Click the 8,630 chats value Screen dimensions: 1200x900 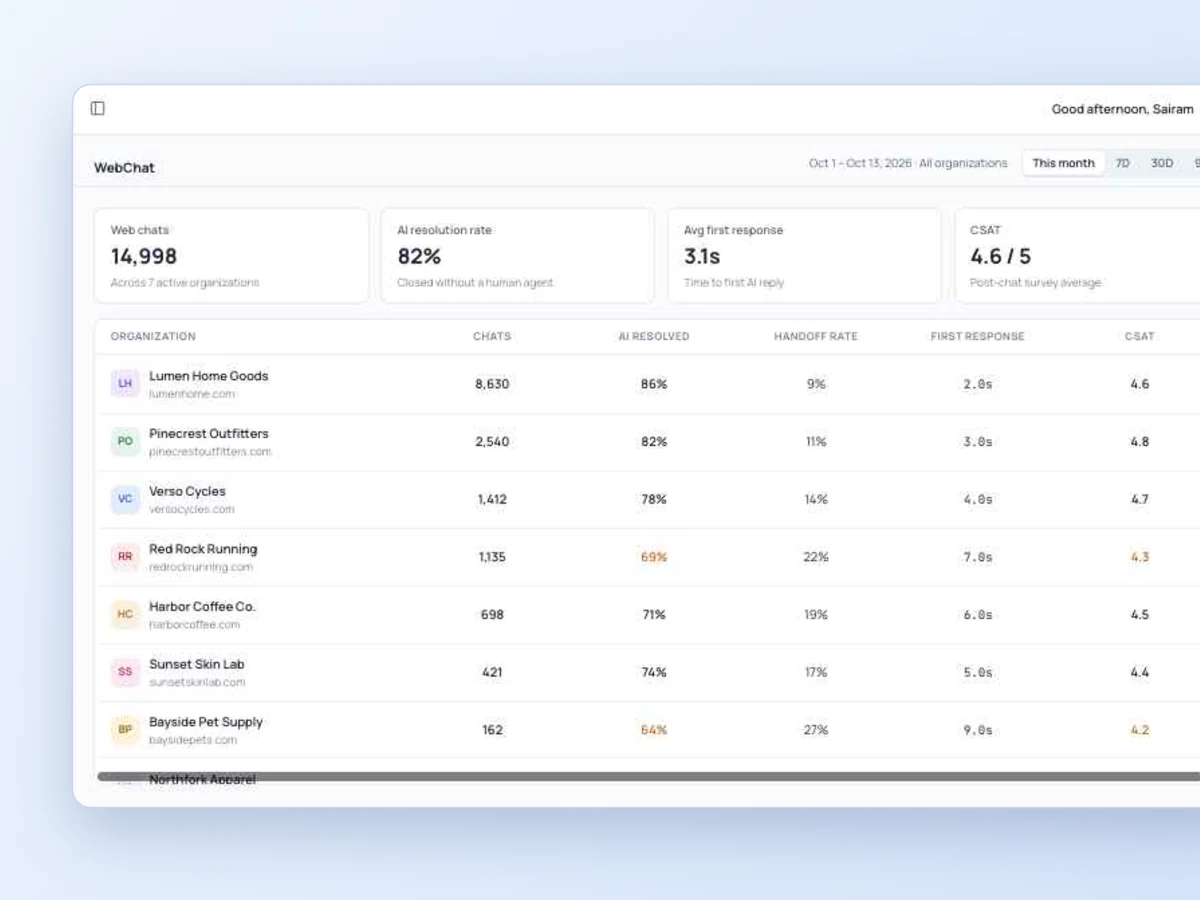click(492, 384)
